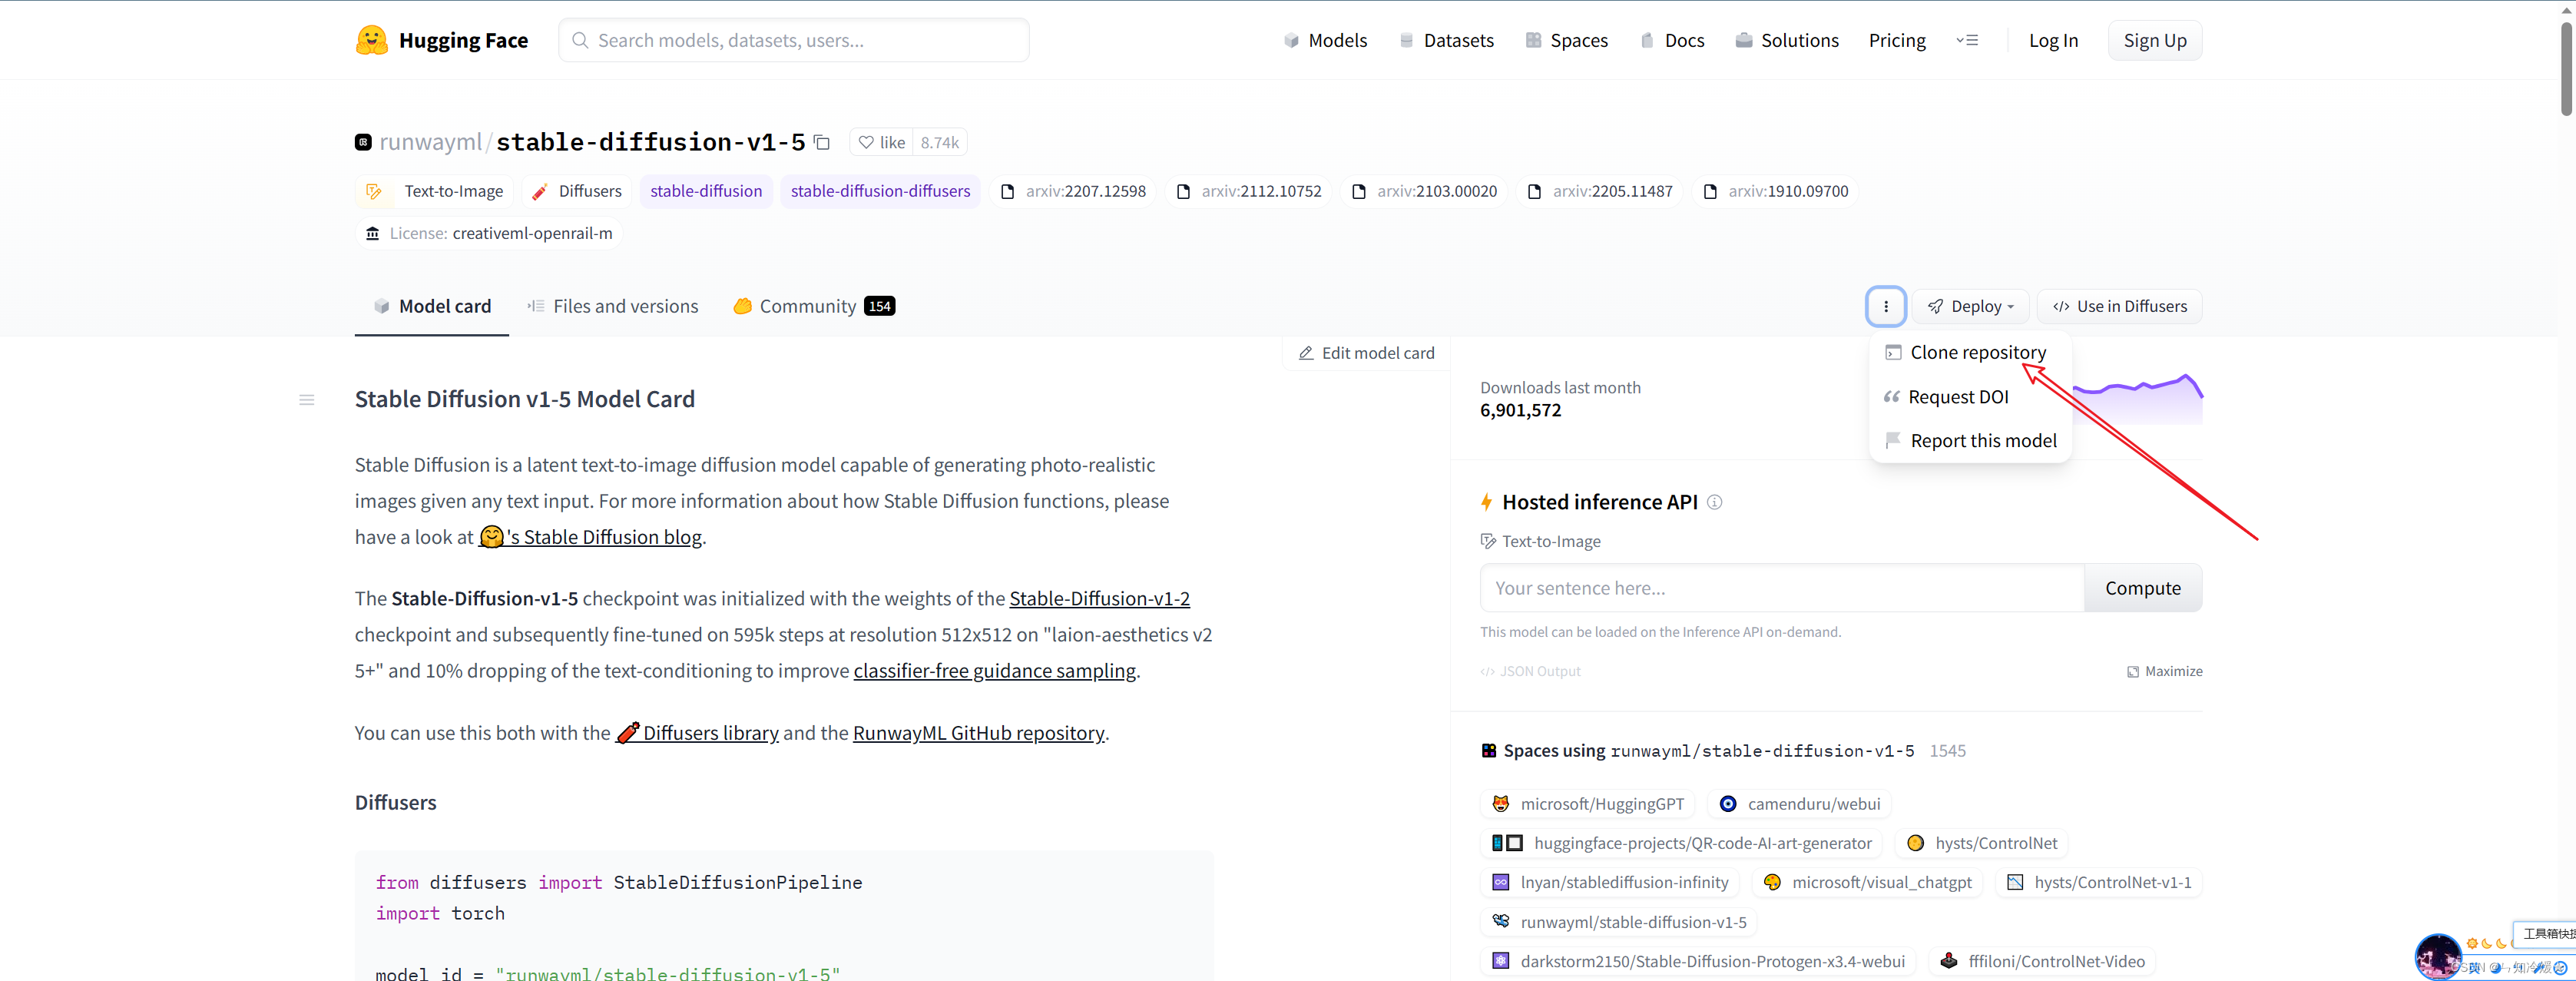The height and width of the screenshot is (981, 2576).
Task: Copy model name with clipboard icon
Action: [822, 142]
